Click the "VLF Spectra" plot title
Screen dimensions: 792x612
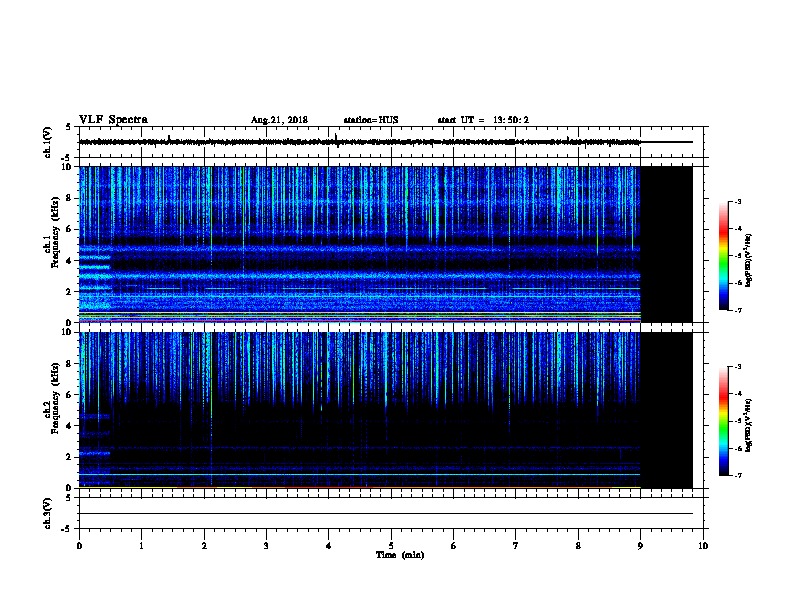pos(113,120)
